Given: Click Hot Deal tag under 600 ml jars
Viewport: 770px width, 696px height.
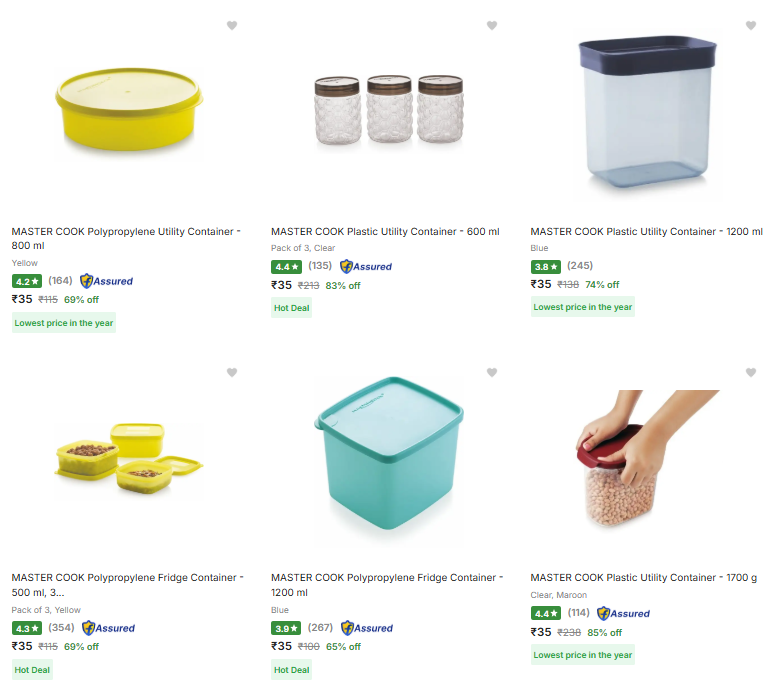Looking at the screenshot, I should (292, 308).
